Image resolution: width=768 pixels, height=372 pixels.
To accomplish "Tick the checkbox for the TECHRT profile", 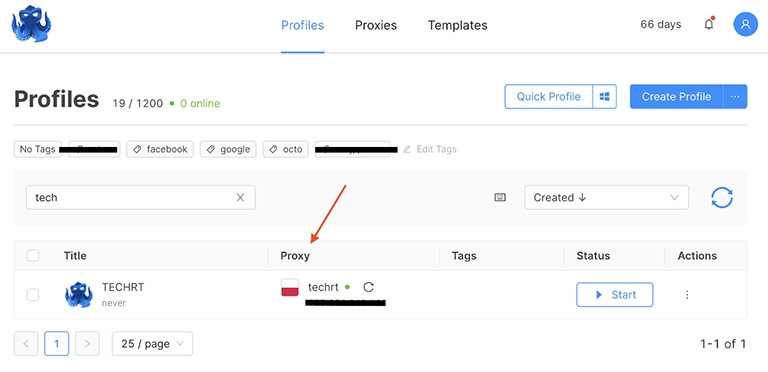I will click(33, 295).
